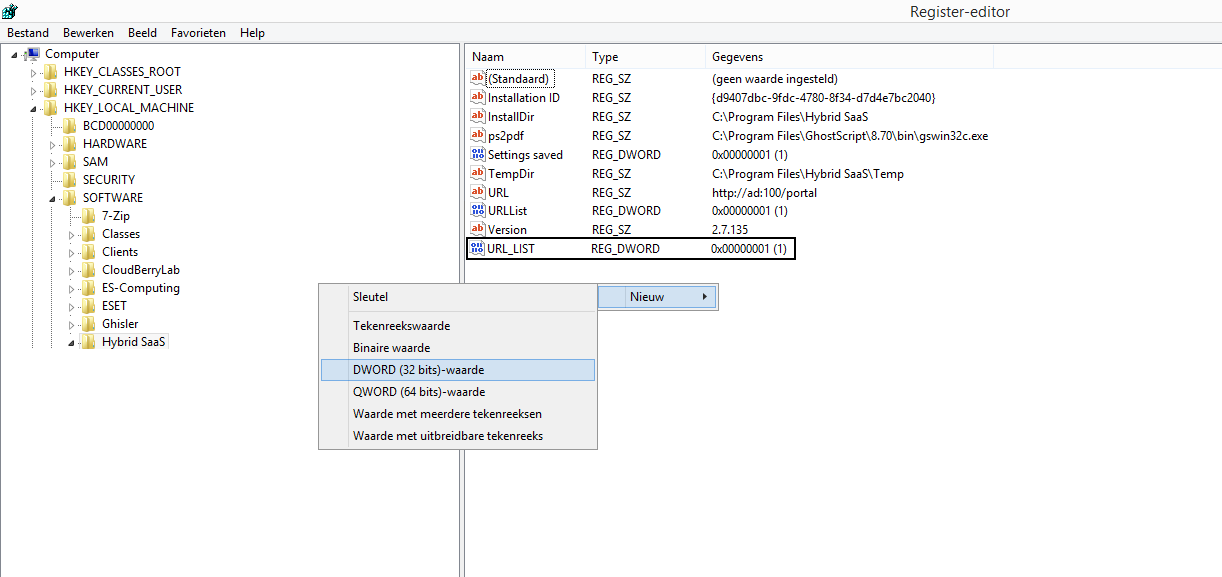Collapse the HKEY_LOCAL_MACHINE tree node
Viewport: 1222px width, 577px height.
34,109
